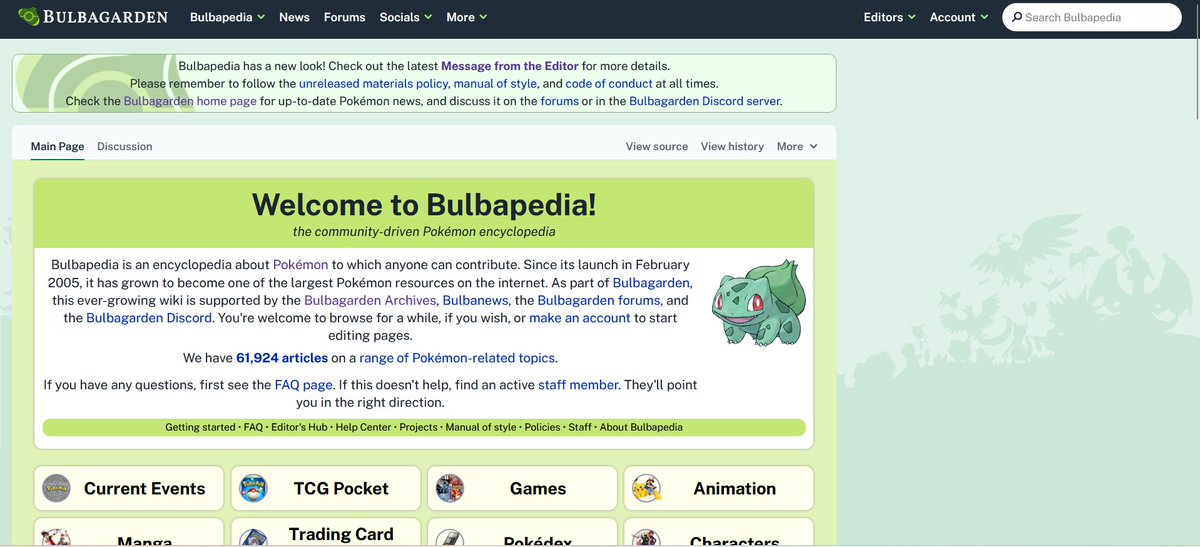Click the Pokémon link in the intro
Image resolution: width=1200 pixels, height=547 pixels.
(300, 265)
